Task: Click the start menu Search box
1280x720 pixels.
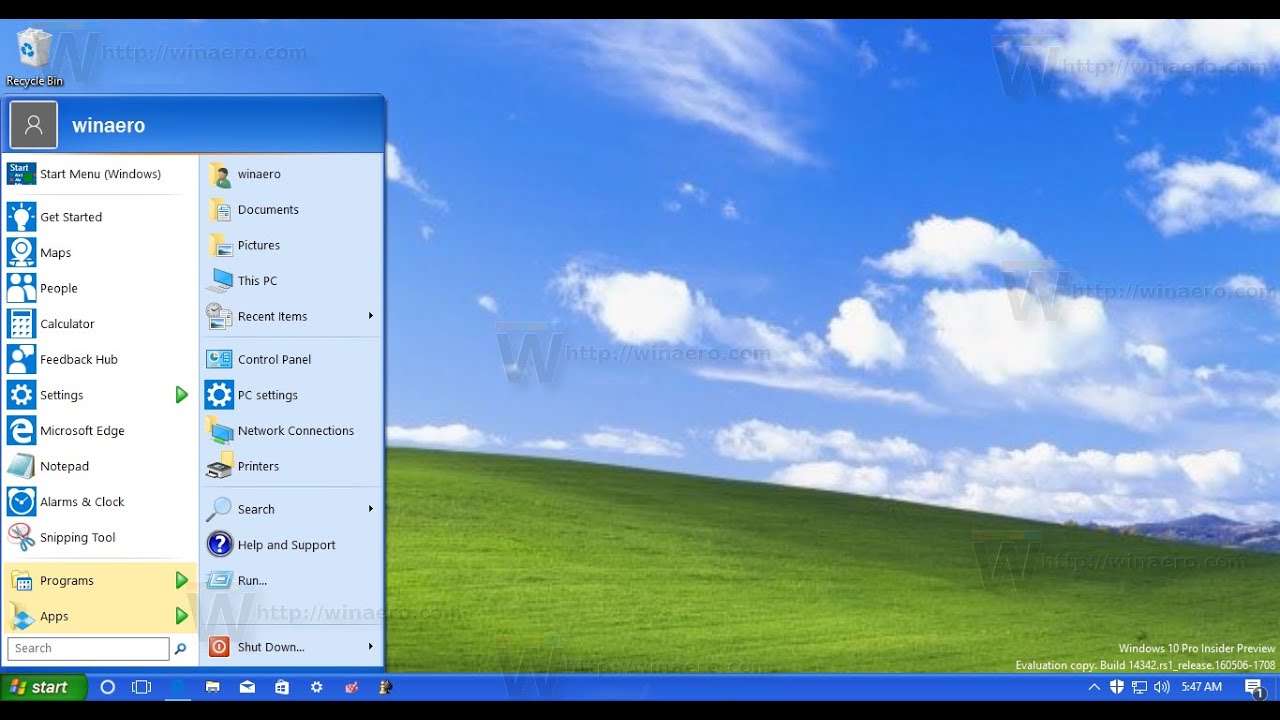Action: tap(88, 648)
